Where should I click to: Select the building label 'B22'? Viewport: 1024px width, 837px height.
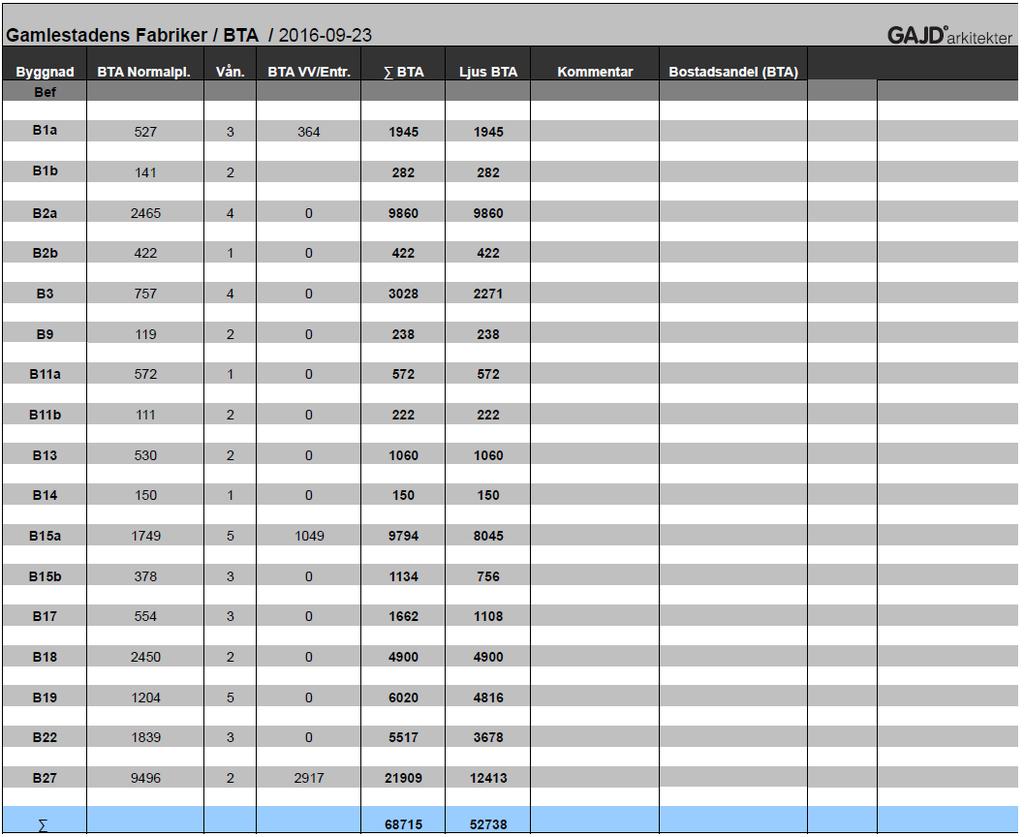coord(45,737)
